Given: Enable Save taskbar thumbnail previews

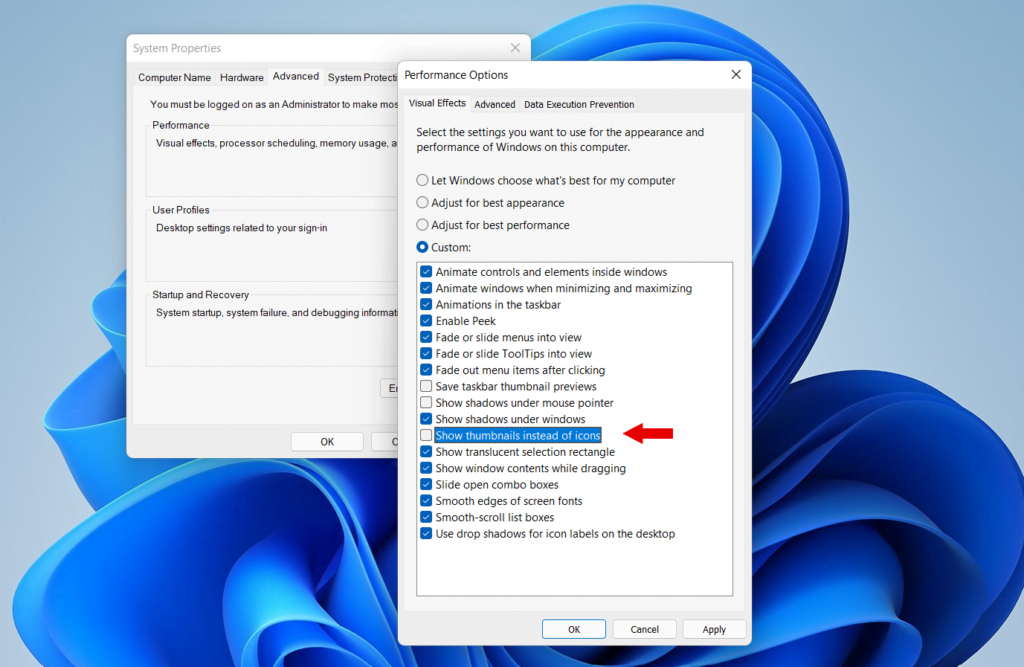Looking at the screenshot, I should tap(426, 386).
